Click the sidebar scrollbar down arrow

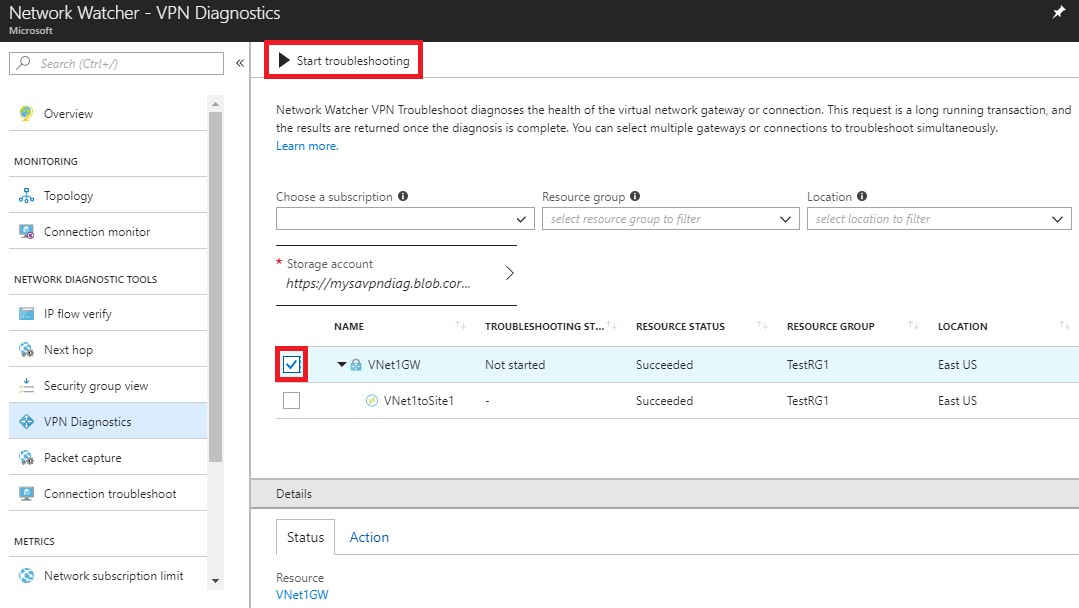(215, 579)
